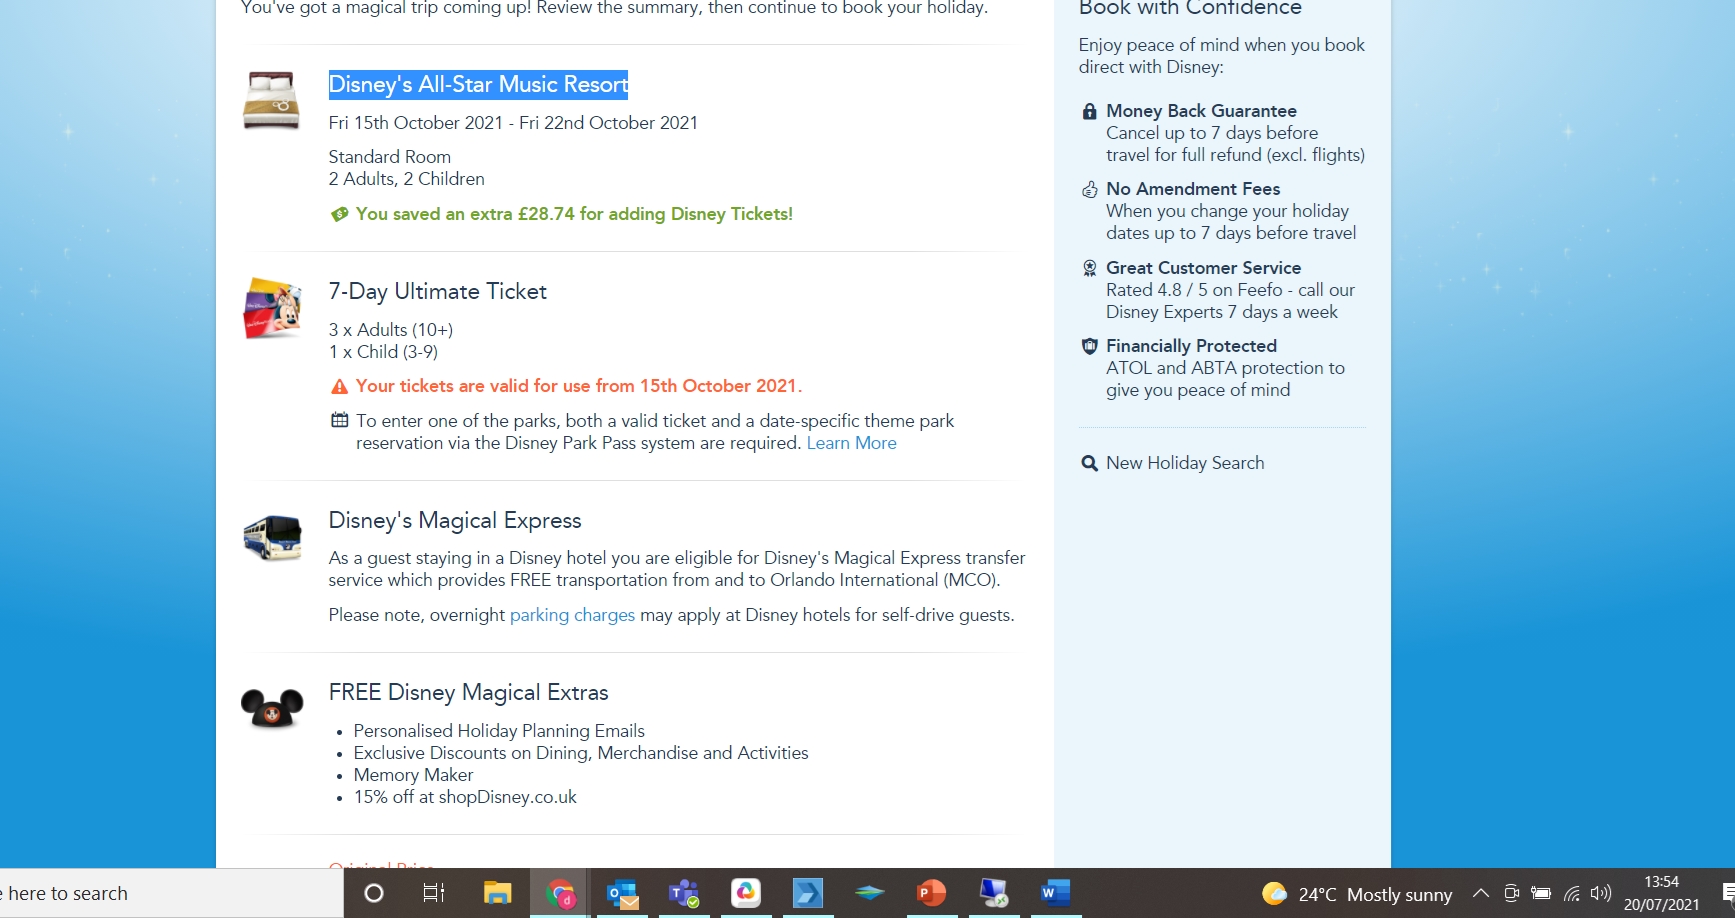Click the 1 x Child (3-9) line
Screen dimensions: 1735x918
click(x=383, y=352)
